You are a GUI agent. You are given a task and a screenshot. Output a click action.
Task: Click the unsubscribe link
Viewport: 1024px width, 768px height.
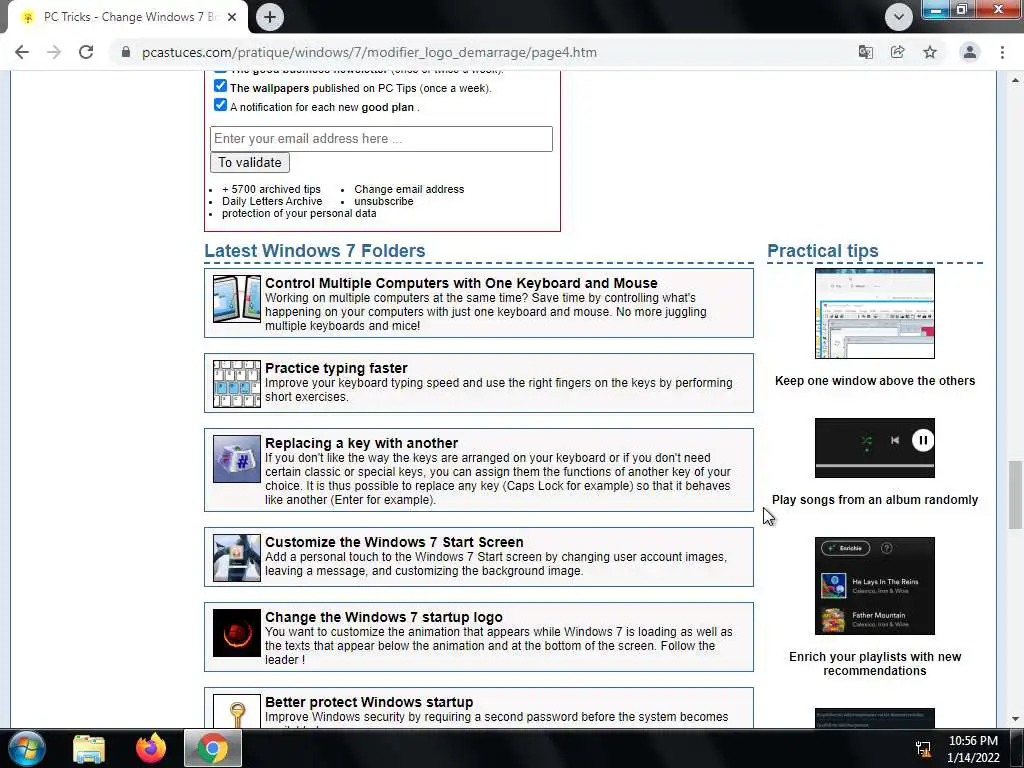383,201
